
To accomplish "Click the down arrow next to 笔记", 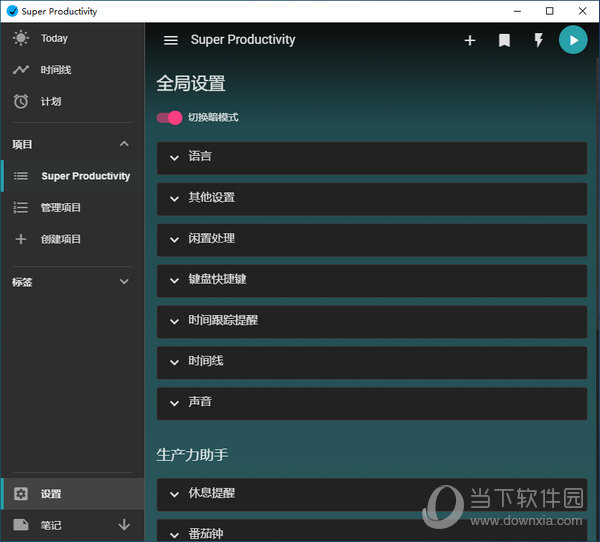I will pos(124,525).
